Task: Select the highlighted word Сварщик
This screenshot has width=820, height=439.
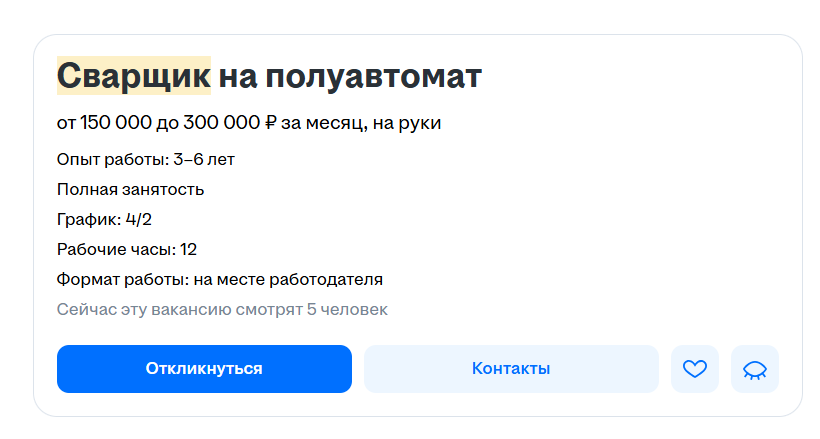Action: (134, 76)
